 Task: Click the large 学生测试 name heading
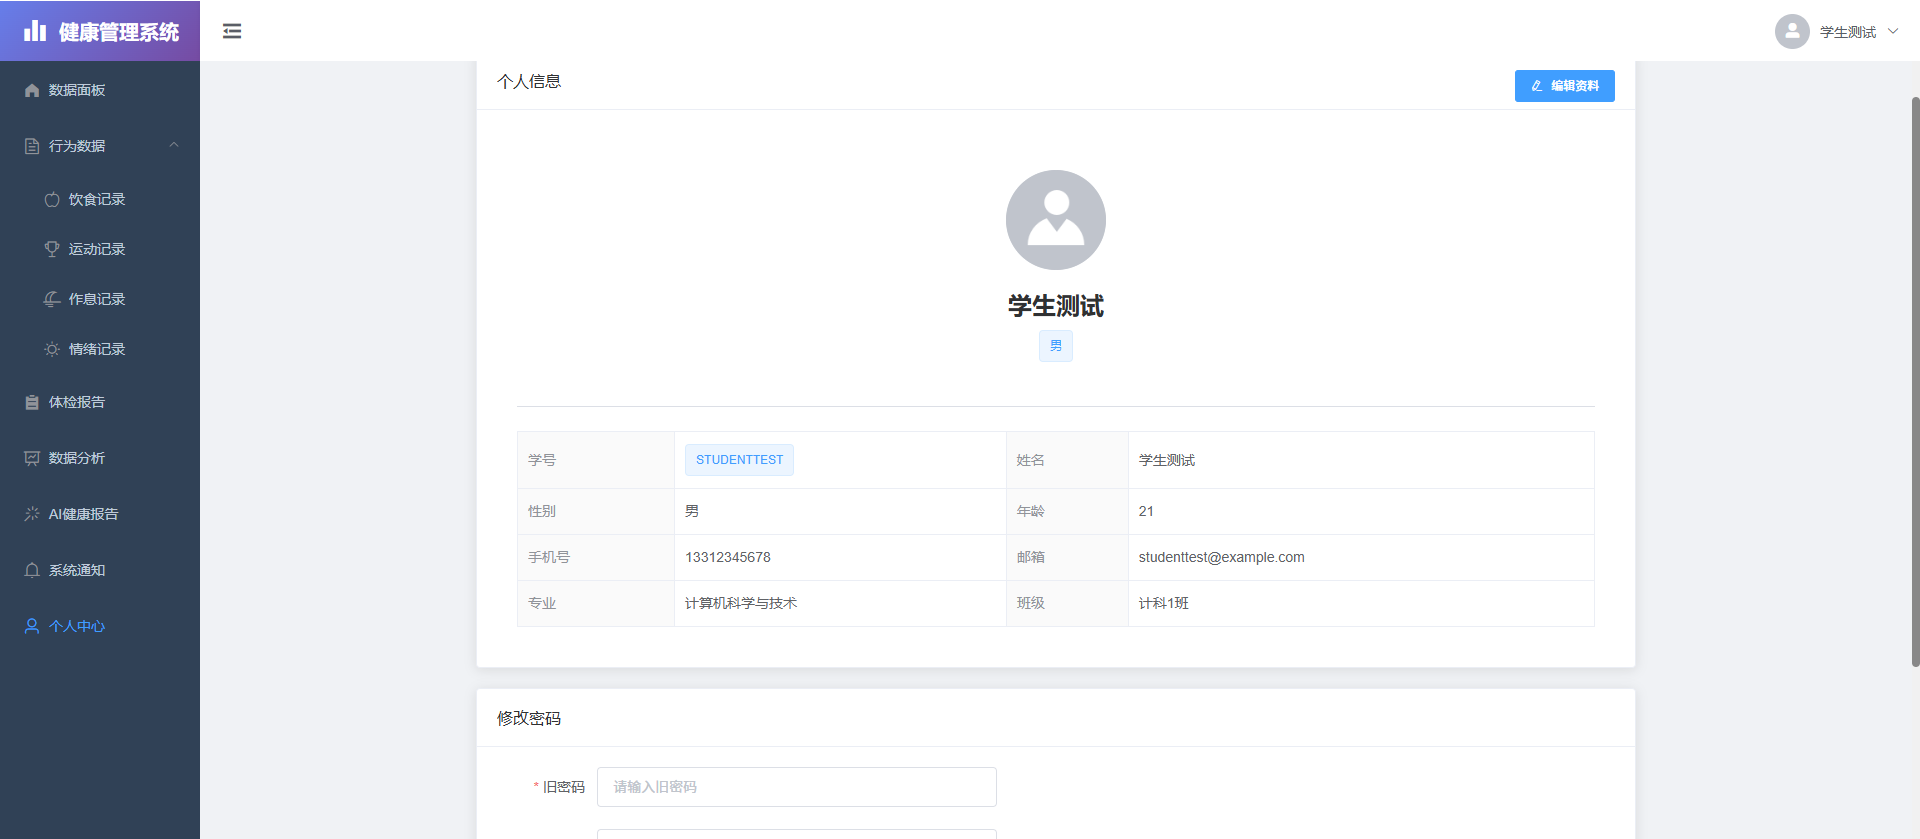(1056, 306)
